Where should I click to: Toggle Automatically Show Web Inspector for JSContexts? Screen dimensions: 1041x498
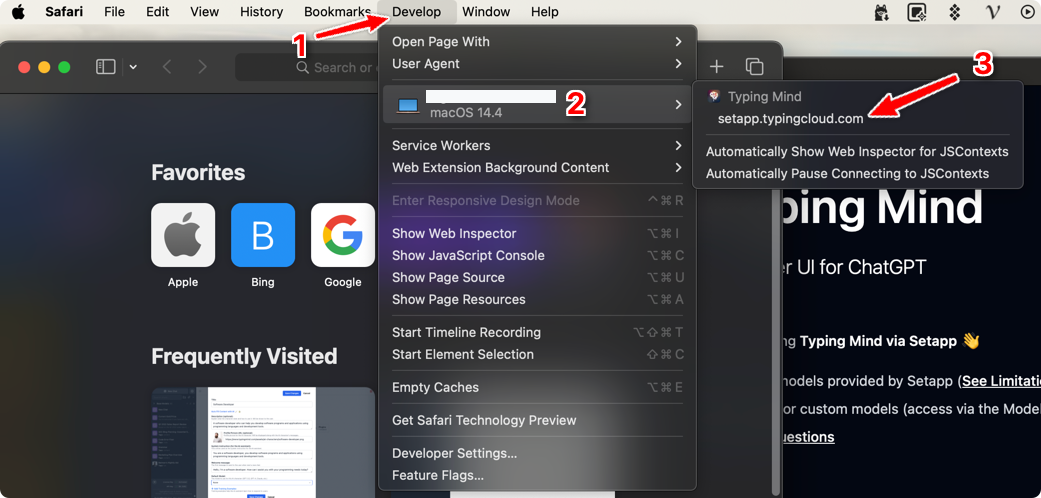[x=857, y=151]
